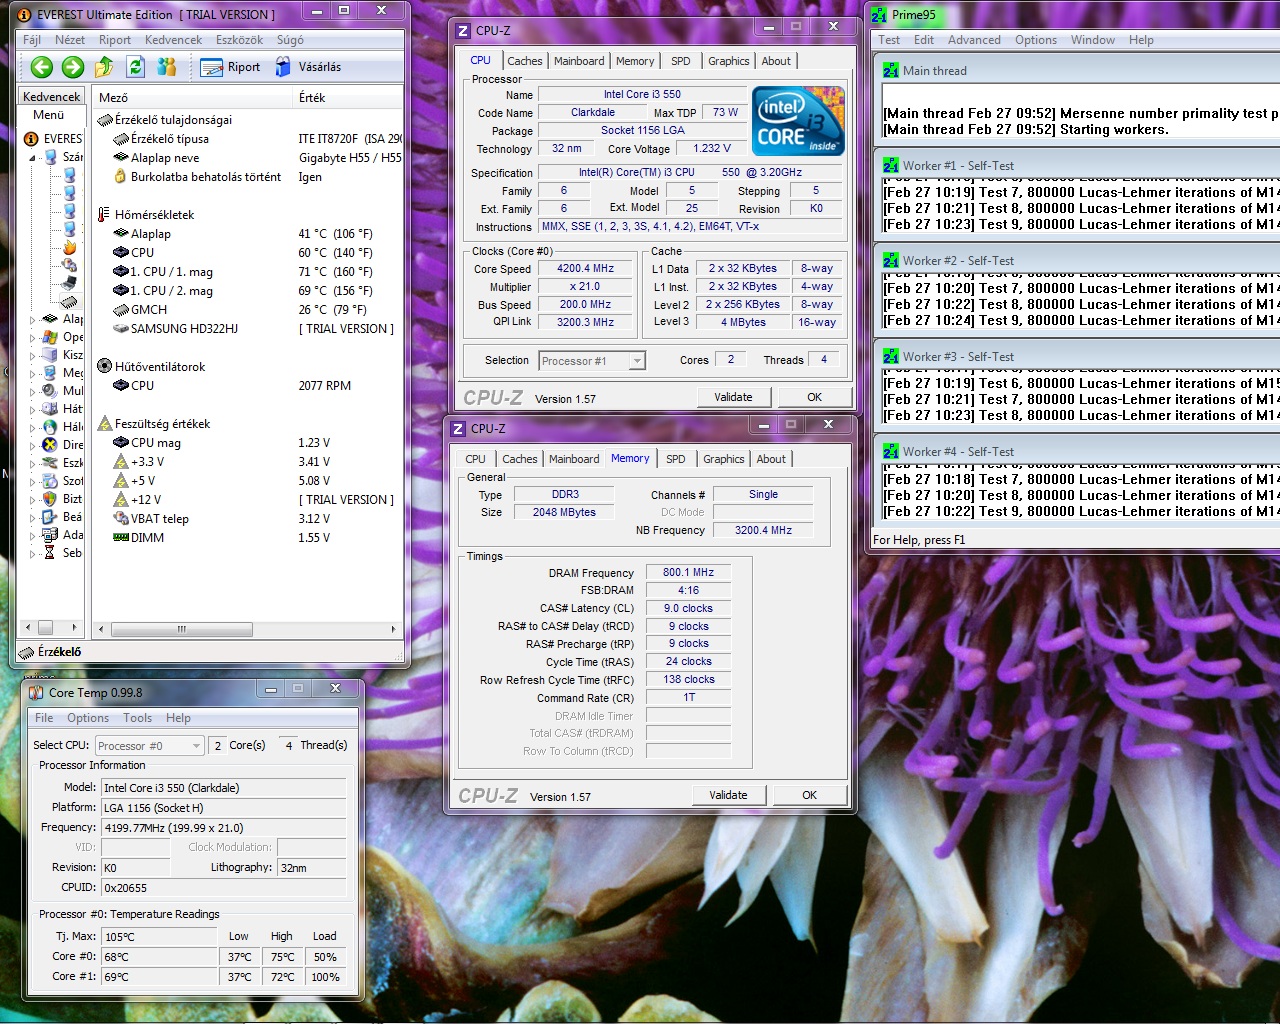Image resolution: width=1280 pixels, height=1024 pixels.
Task: Click the EVEREST users toolbar icon
Action: coord(167,67)
